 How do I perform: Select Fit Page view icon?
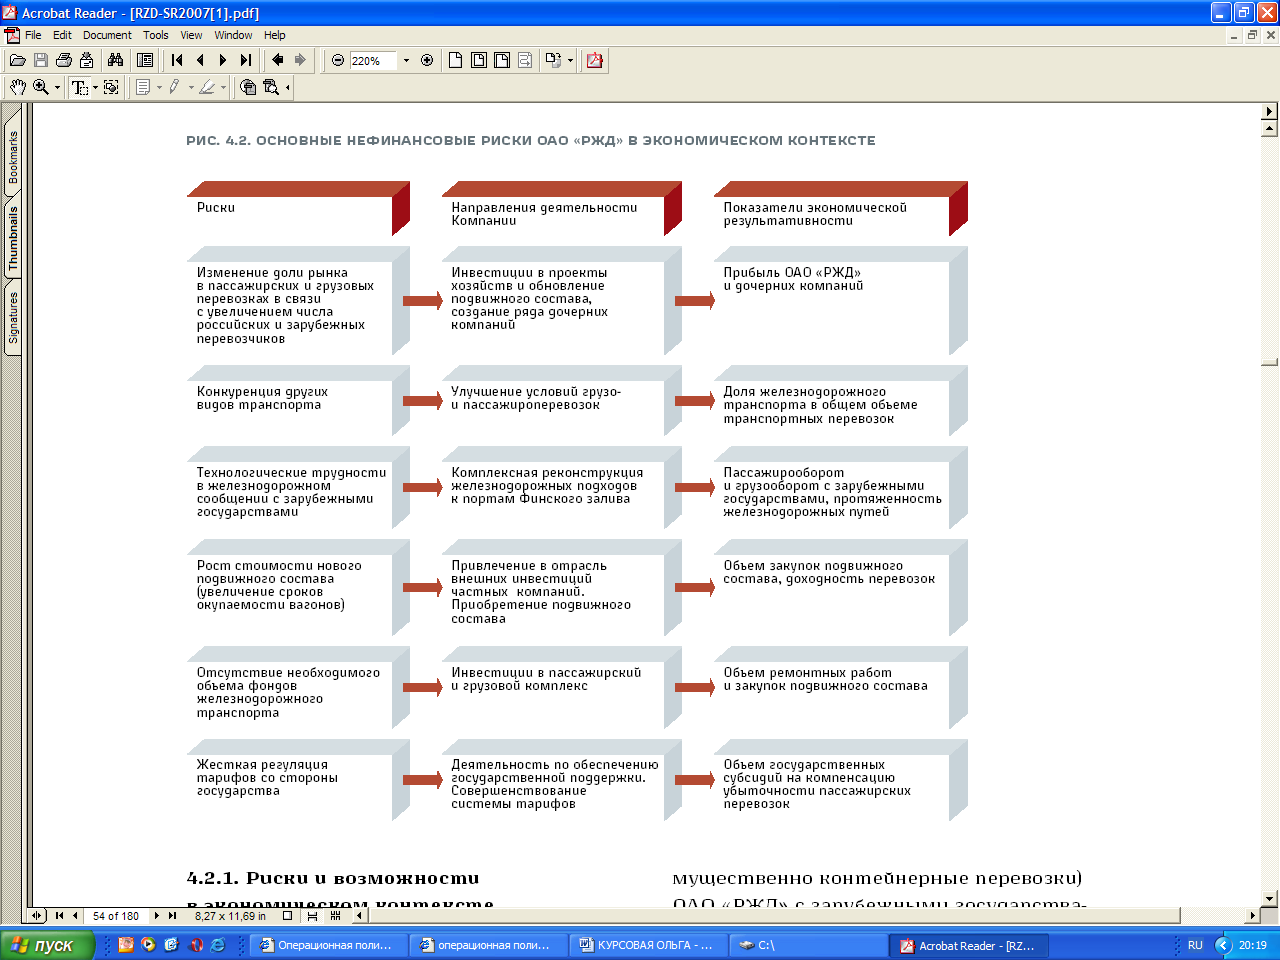[479, 60]
